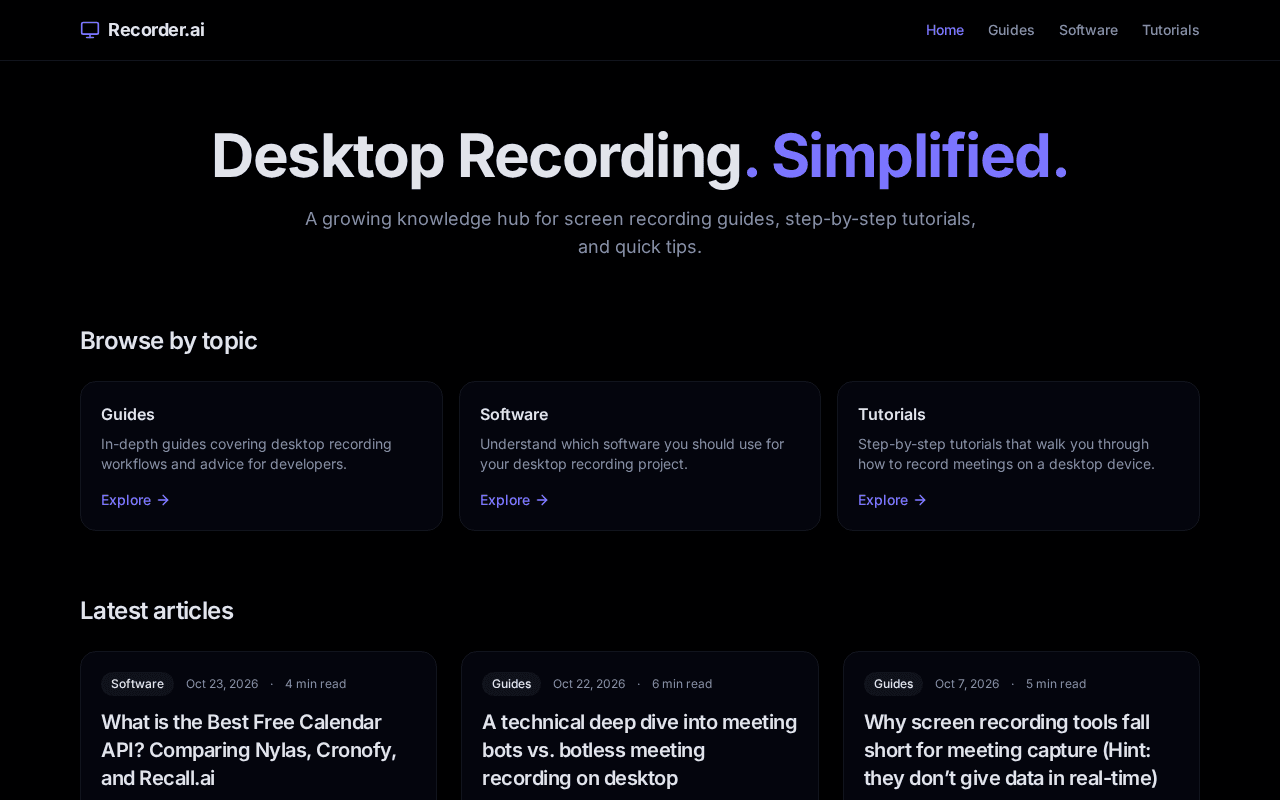Click the Recorder.ai monitor logo icon

90,30
